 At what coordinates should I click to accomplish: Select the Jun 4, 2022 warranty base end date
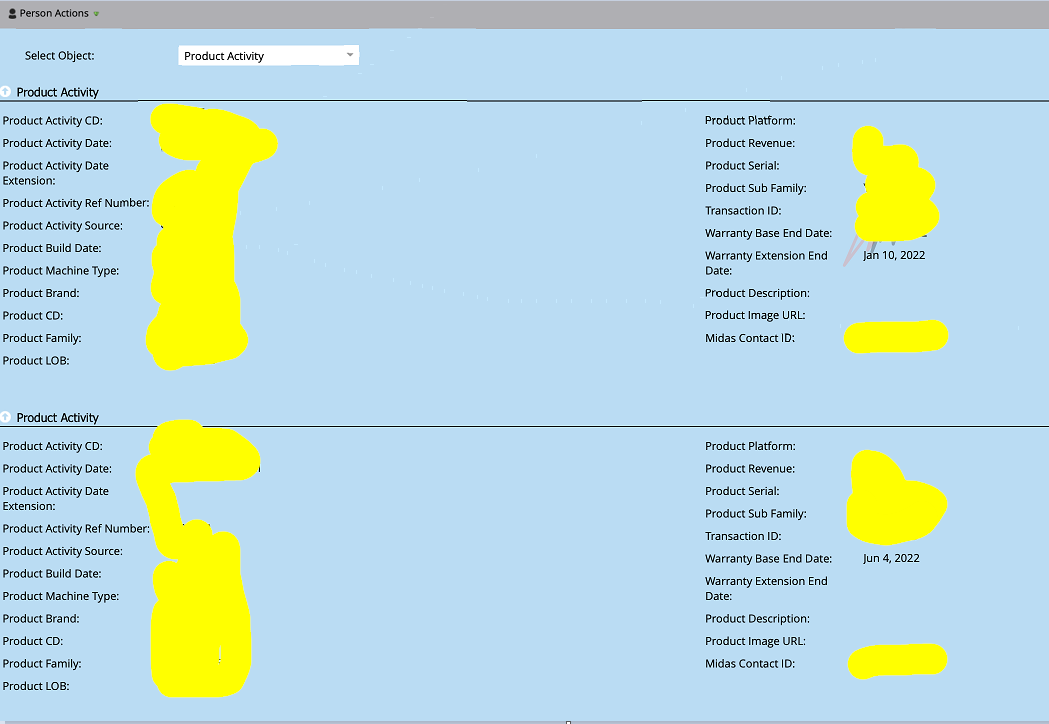tap(890, 558)
